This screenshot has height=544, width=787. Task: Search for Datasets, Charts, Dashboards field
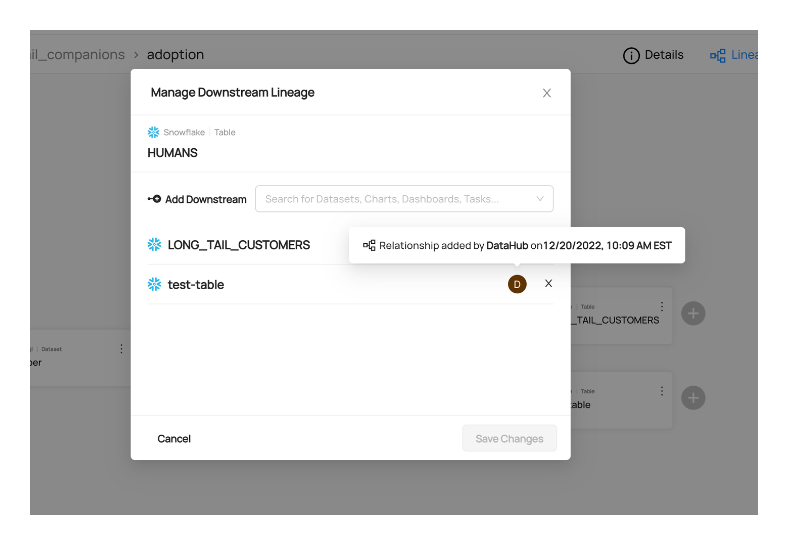(x=404, y=199)
